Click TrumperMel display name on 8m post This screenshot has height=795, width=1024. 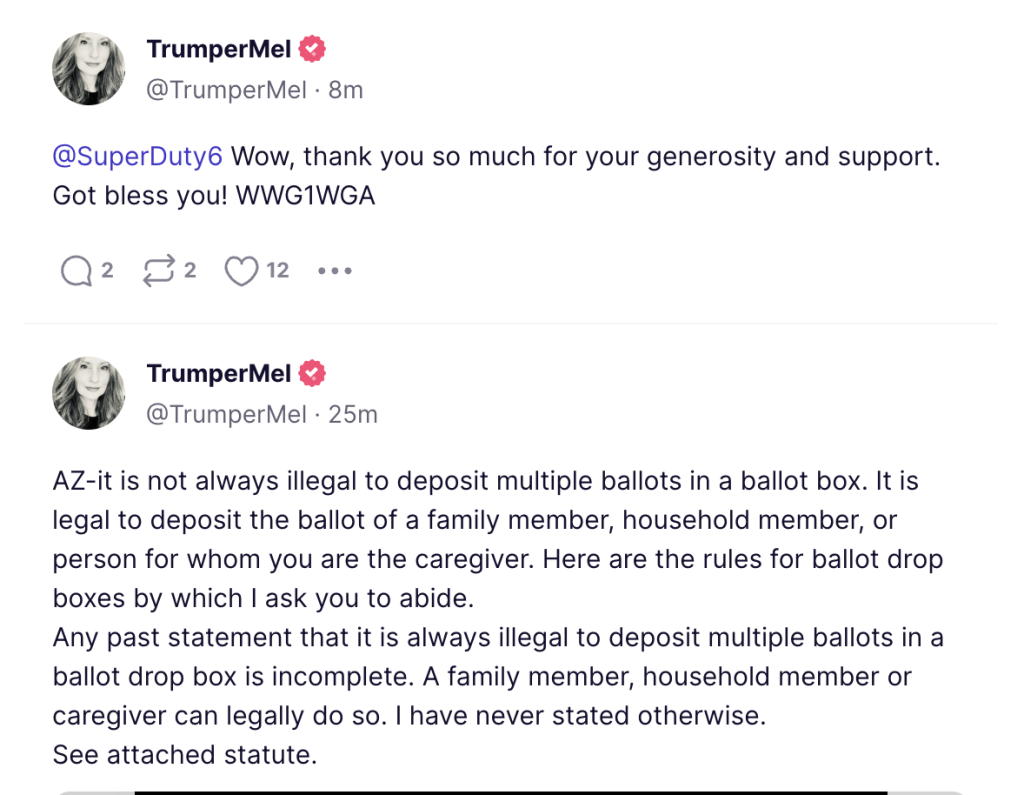click(x=218, y=49)
